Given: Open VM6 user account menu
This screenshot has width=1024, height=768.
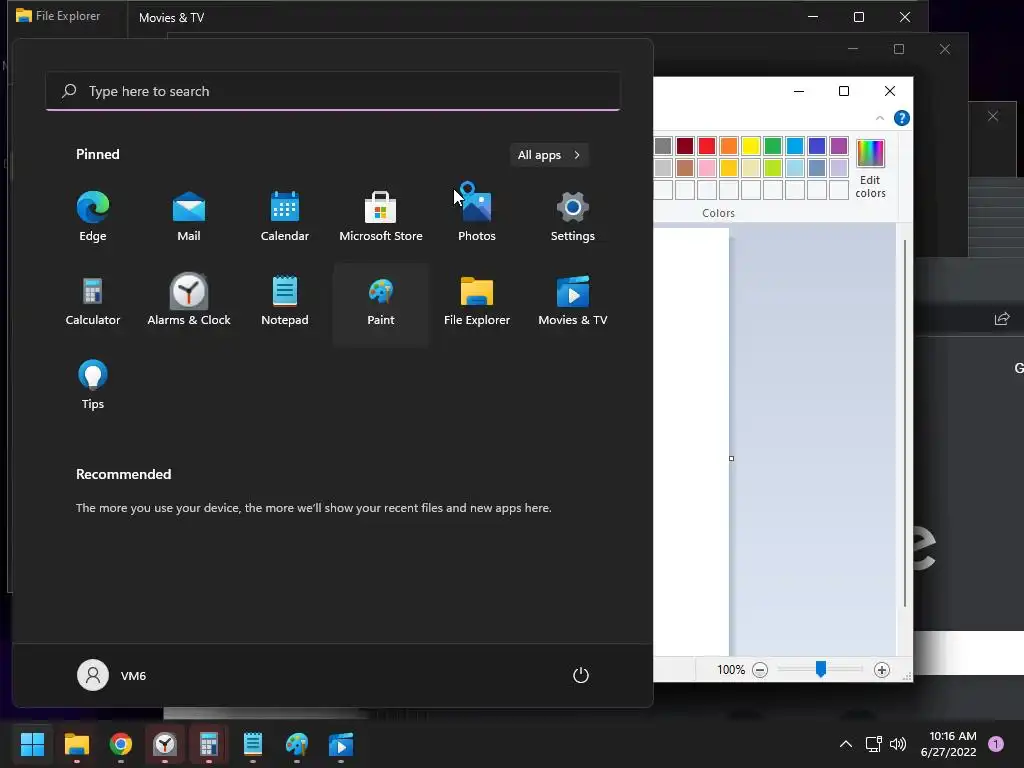Looking at the screenshot, I should pos(112,675).
